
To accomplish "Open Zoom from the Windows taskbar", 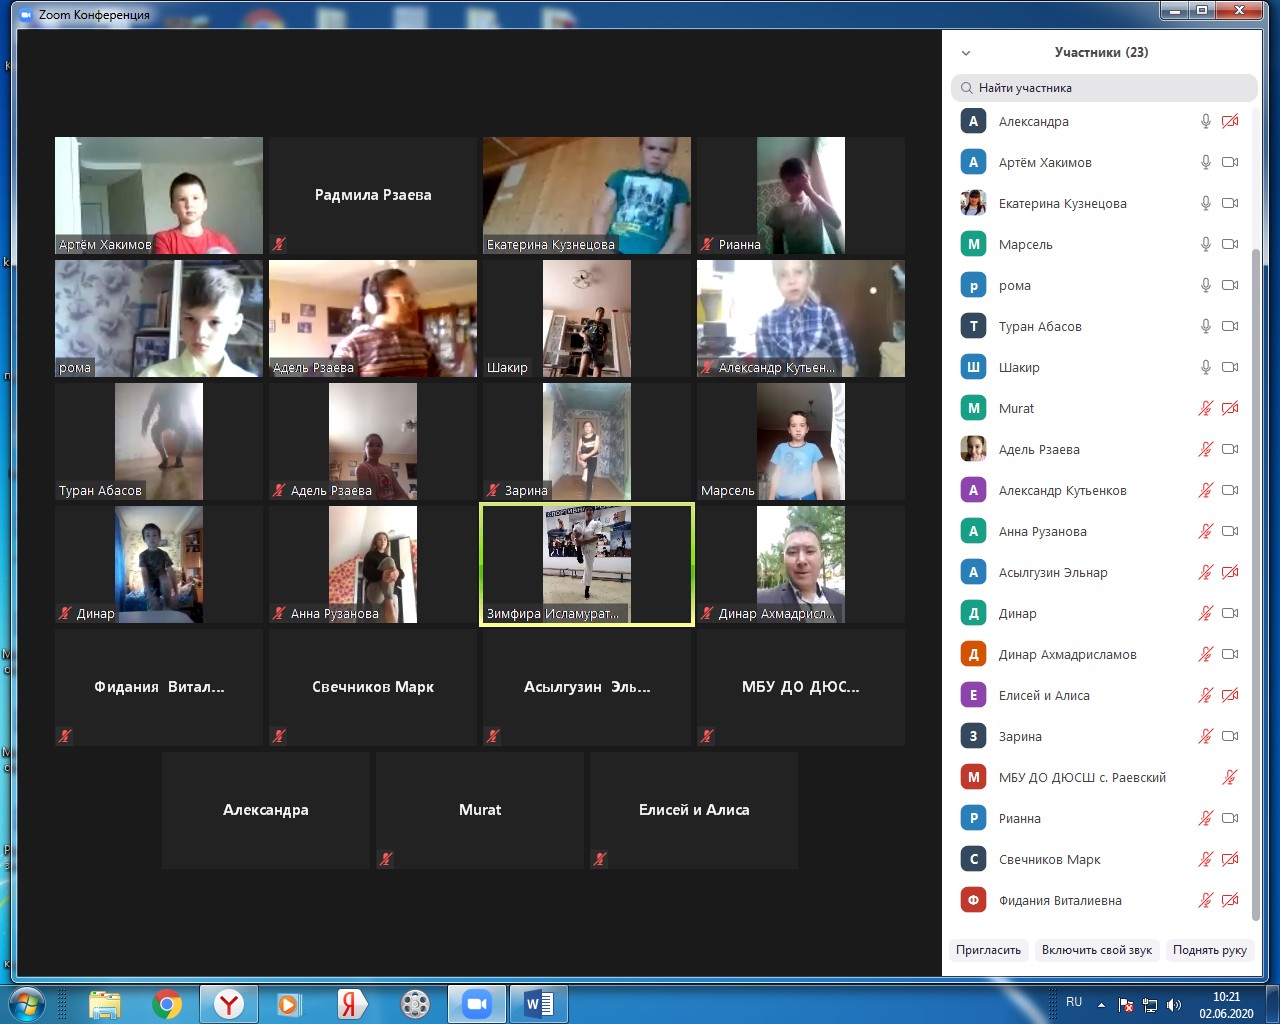I will click(477, 1003).
